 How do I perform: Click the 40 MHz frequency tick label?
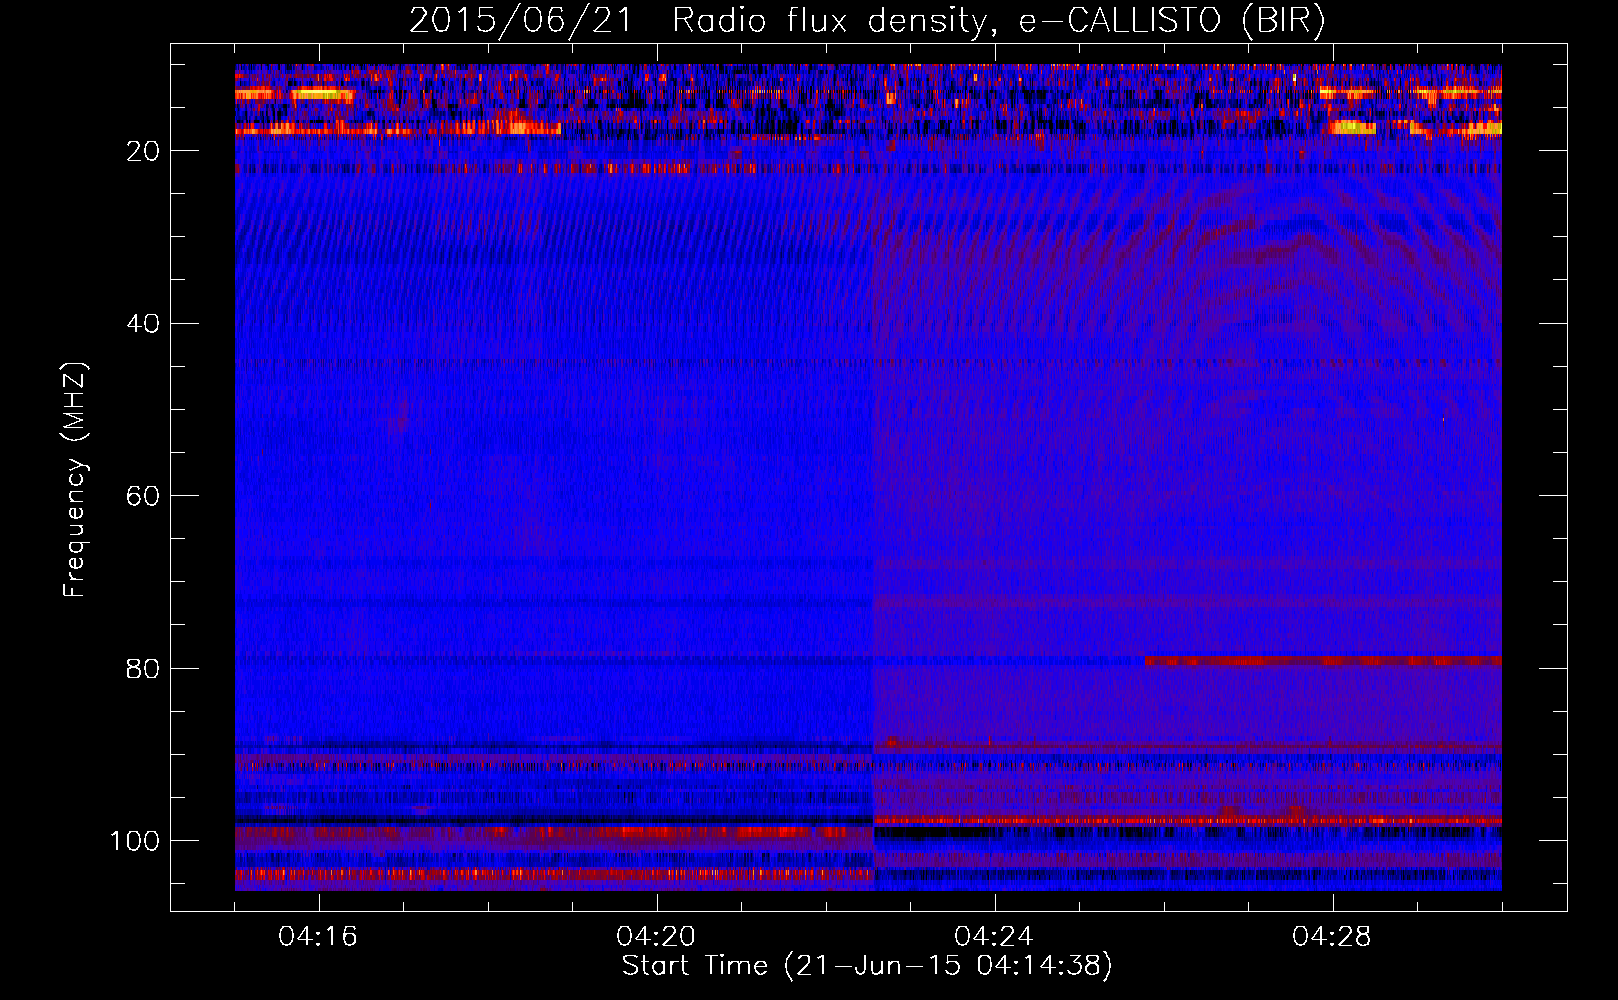[x=144, y=324]
